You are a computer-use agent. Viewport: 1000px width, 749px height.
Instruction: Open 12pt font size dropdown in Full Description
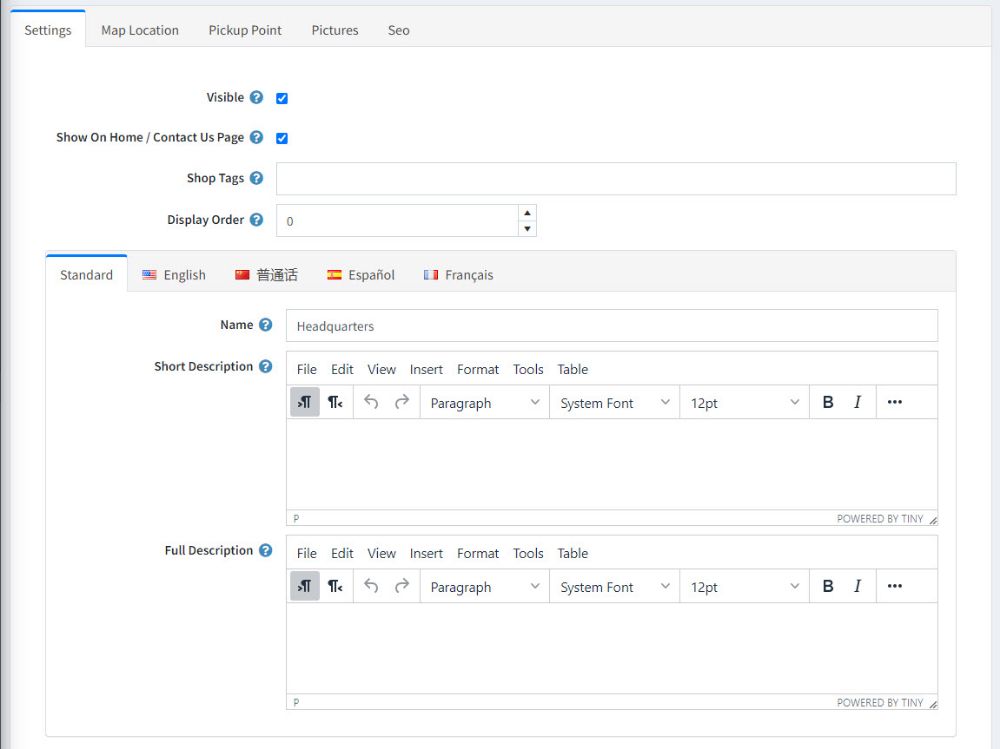coord(744,586)
